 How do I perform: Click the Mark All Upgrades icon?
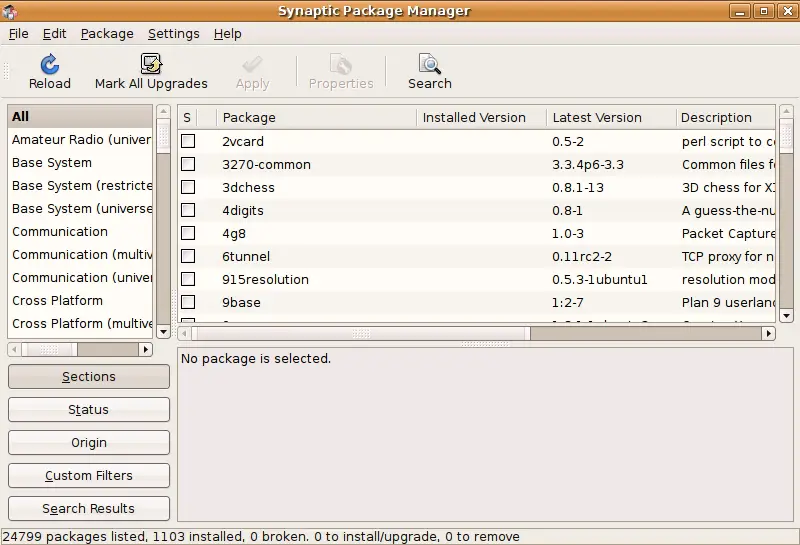(151, 64)
